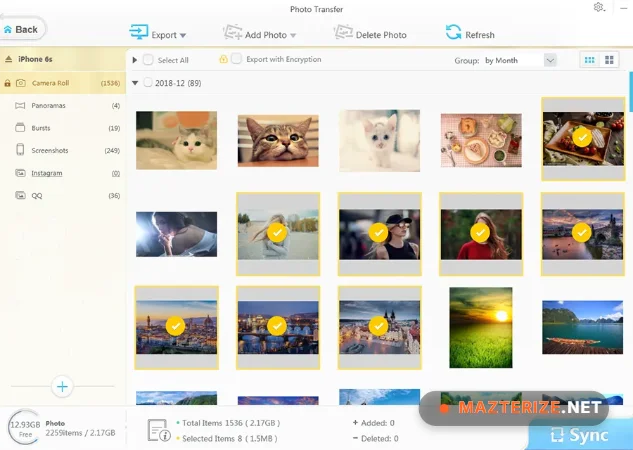
Task: Deselect the Florence cityscape photo
Action: [x=176, y=326]
